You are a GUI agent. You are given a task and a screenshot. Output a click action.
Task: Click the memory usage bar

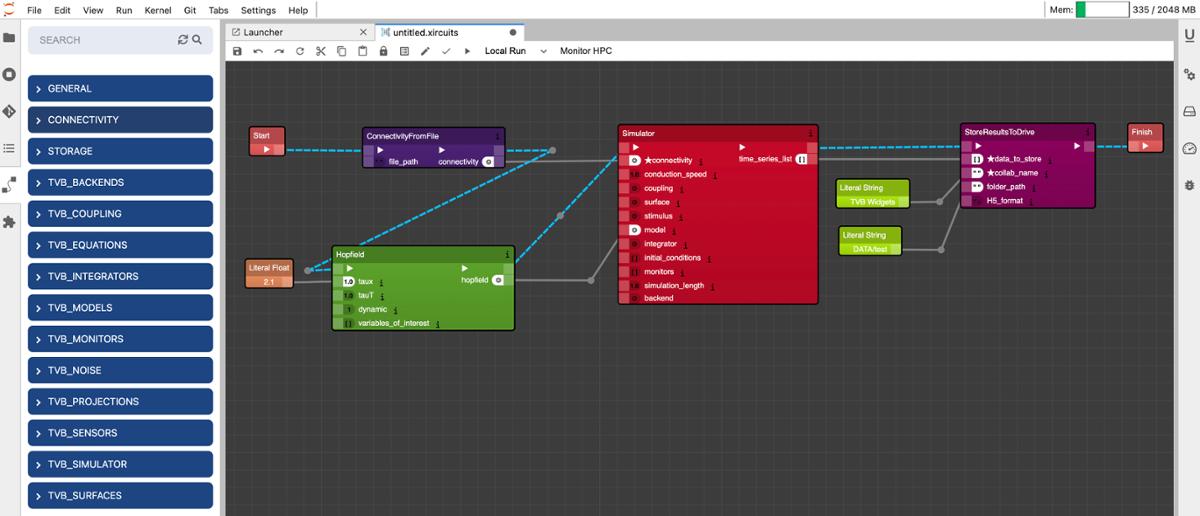[x=1101, y=10]
